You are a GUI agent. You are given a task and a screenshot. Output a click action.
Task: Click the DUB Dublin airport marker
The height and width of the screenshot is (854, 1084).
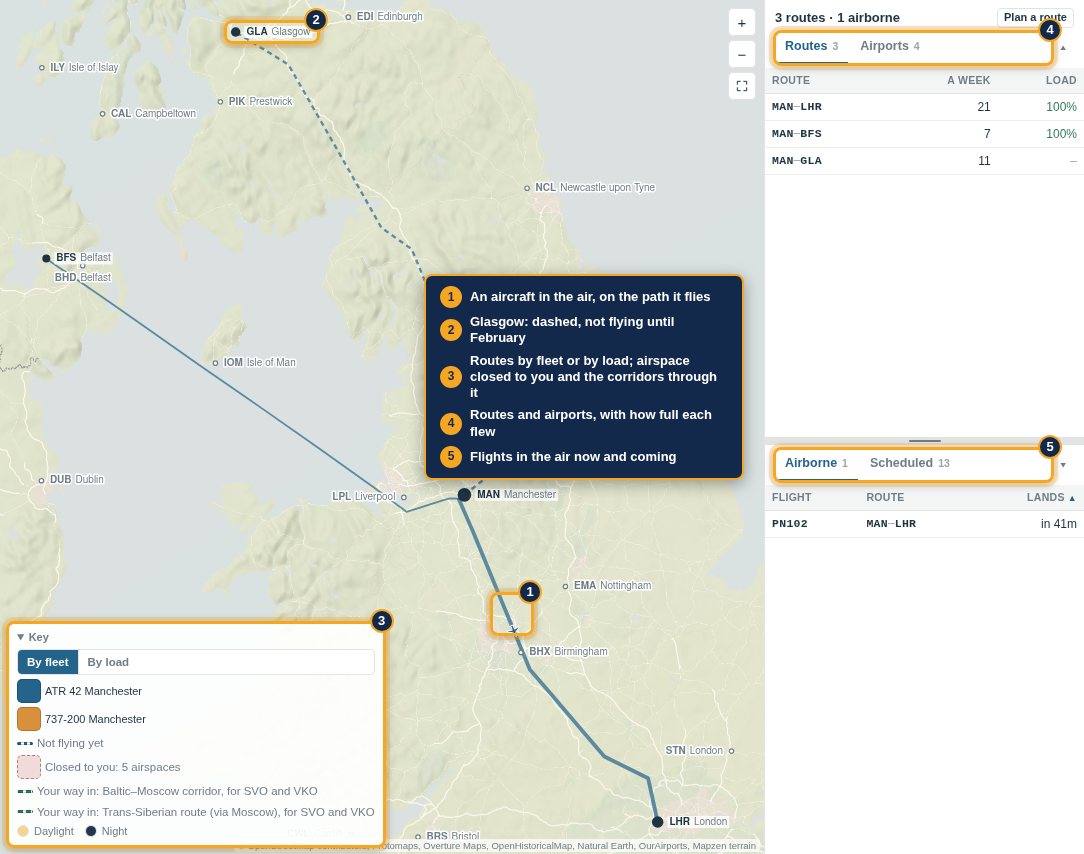tap(41, 480)
